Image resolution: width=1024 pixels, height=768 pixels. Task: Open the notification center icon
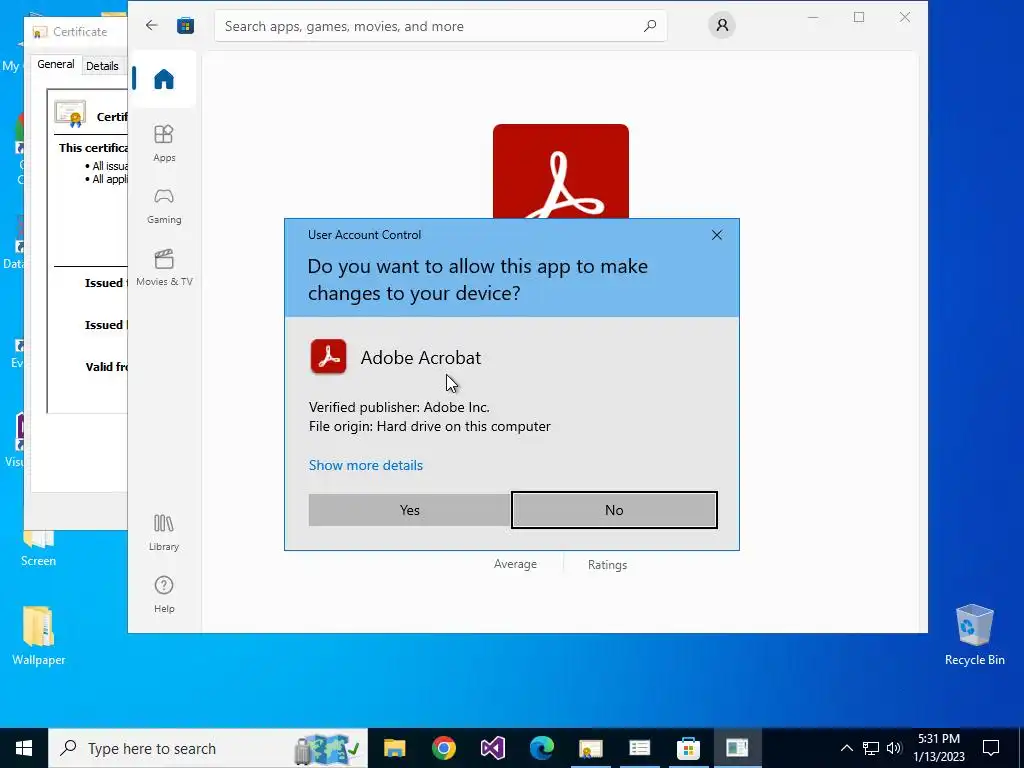click(x=991, y=748)
